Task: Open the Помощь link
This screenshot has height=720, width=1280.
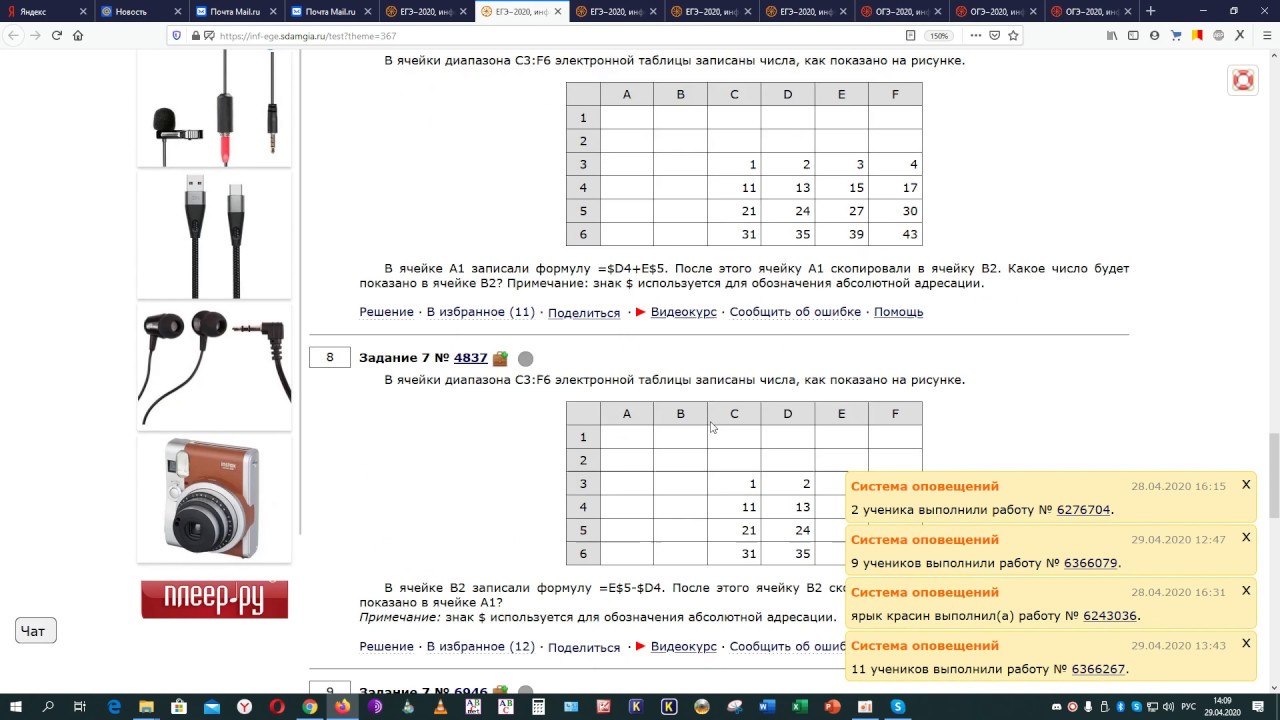Action: pyautogui.click(x=898, y=312)
